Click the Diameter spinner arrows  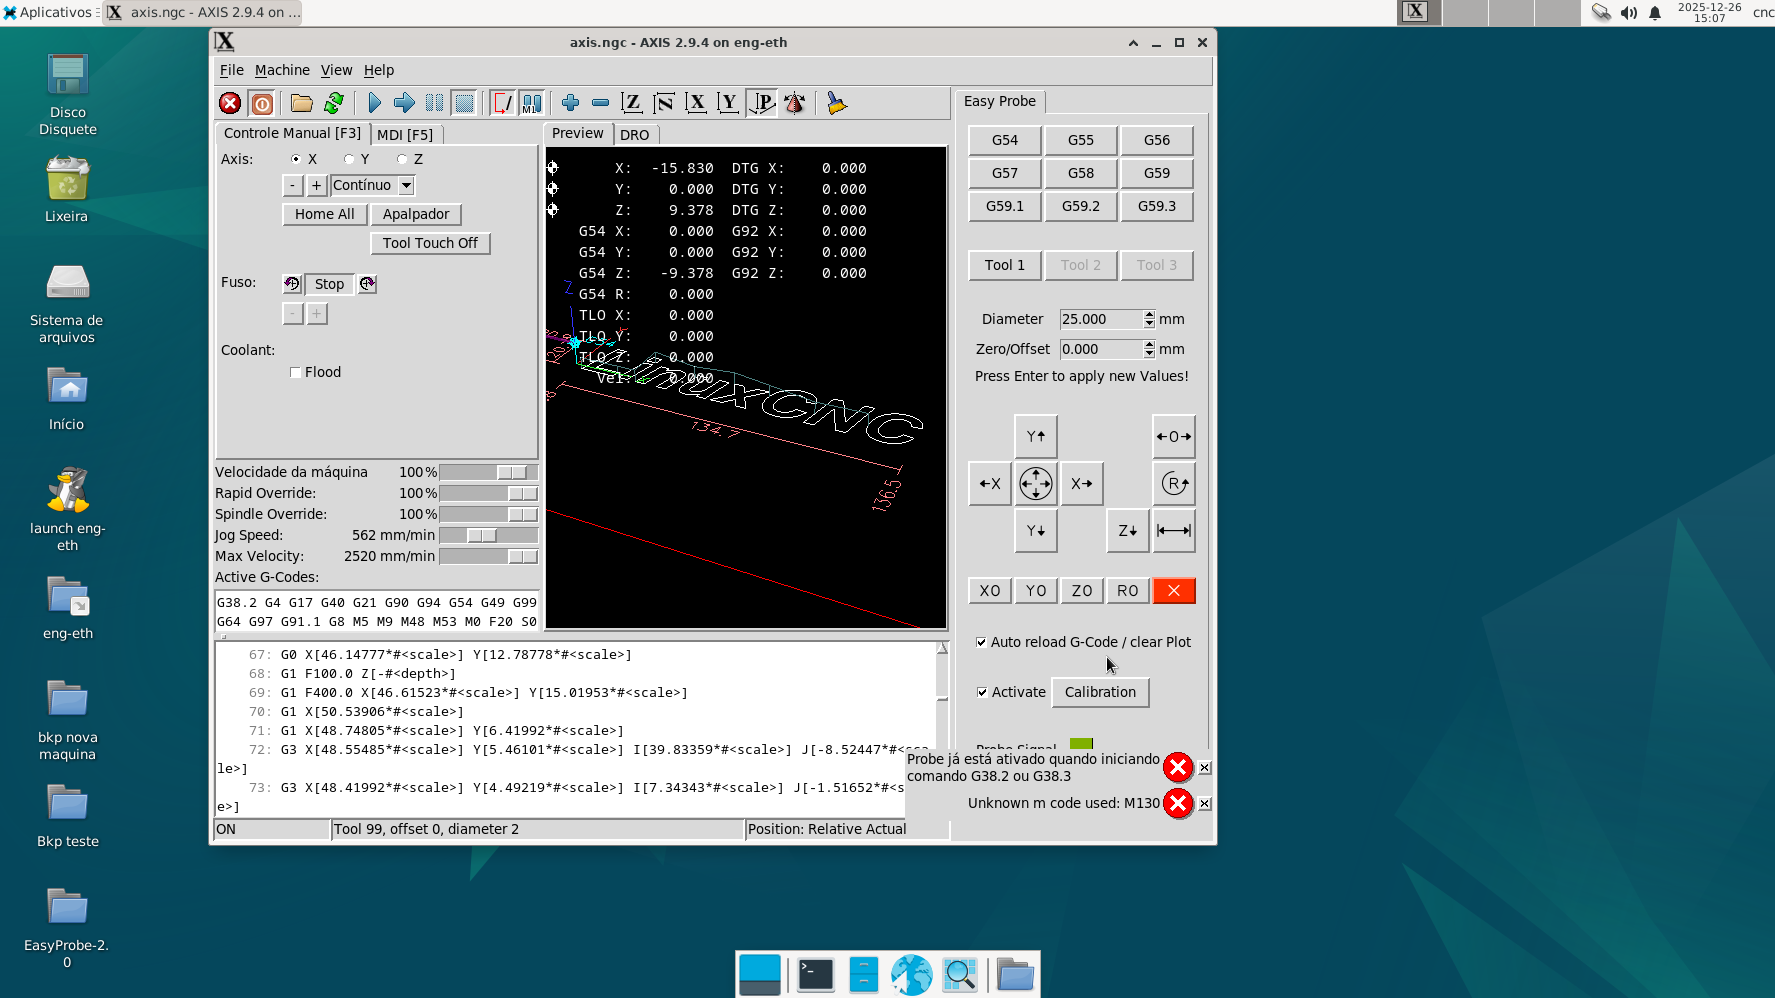point(1149,319)
